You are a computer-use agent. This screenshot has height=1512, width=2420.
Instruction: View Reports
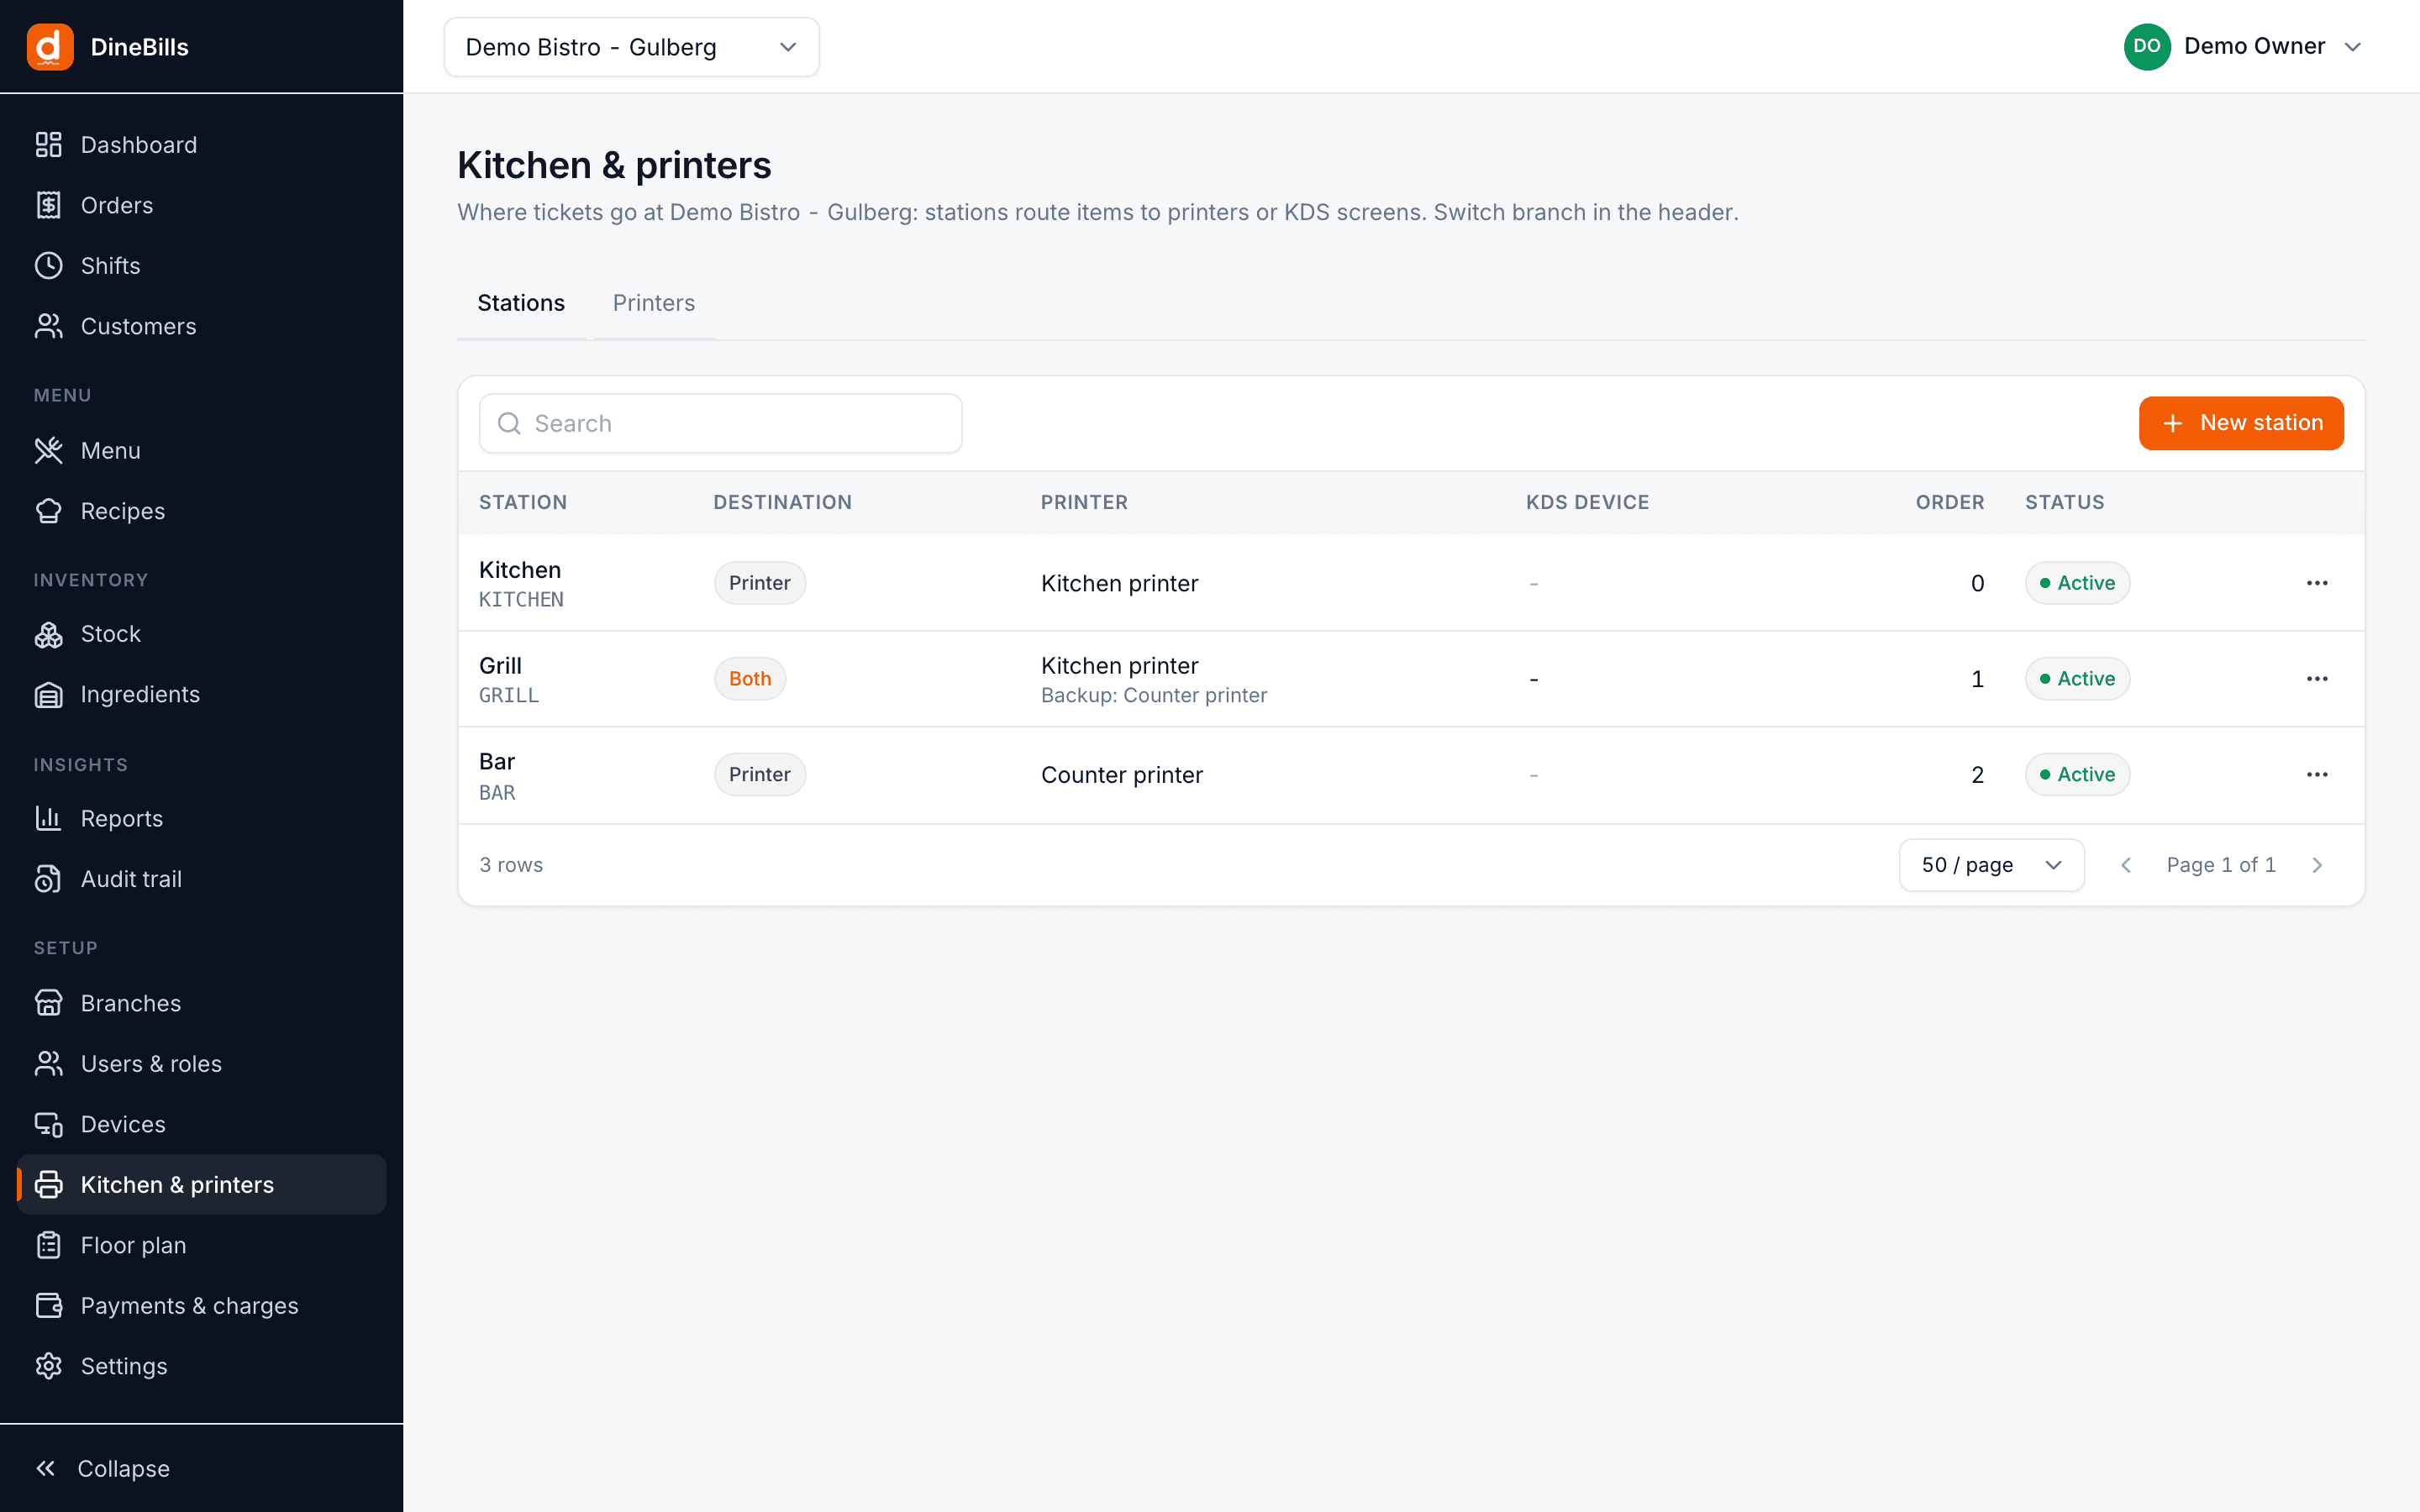[x=201, y=818]
